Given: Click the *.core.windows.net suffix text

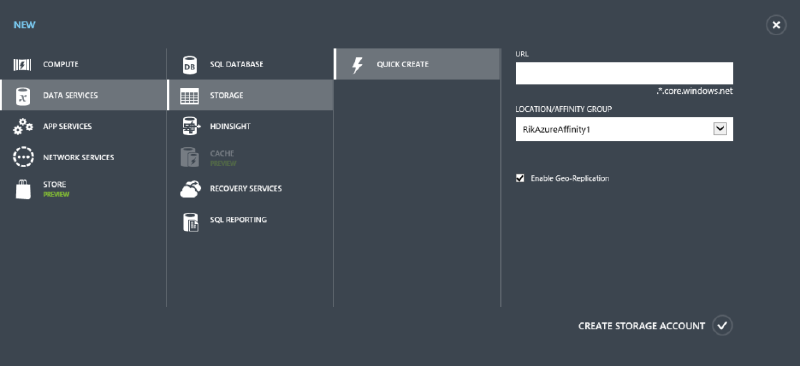Looking at the screenshot, I should 695,91.
